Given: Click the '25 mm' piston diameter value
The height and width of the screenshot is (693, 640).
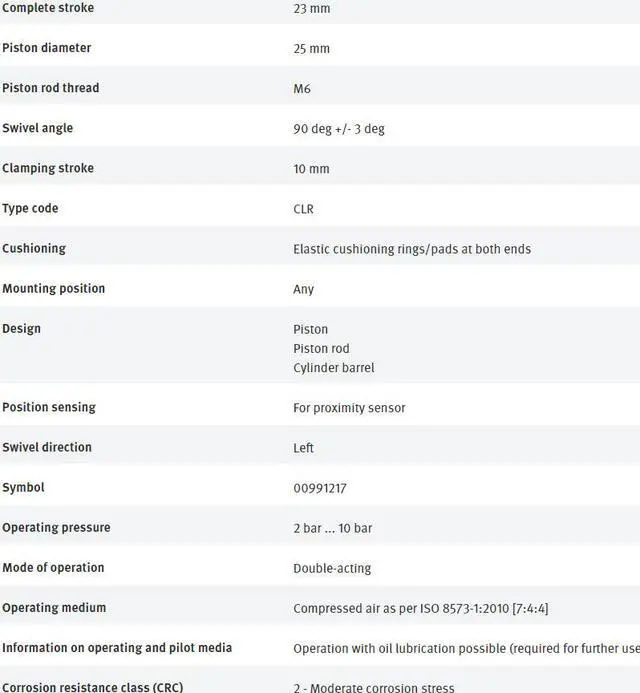Looking at the screenshot, I should point(311,49).
